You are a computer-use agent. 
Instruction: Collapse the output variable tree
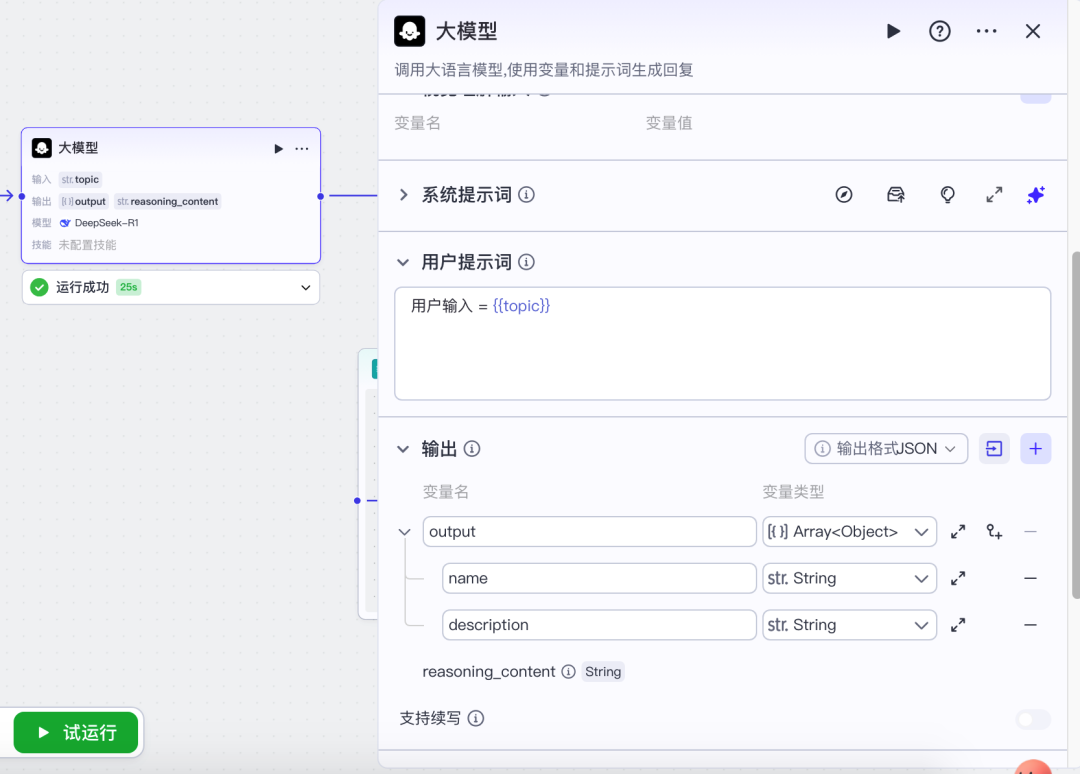point(404,532)
